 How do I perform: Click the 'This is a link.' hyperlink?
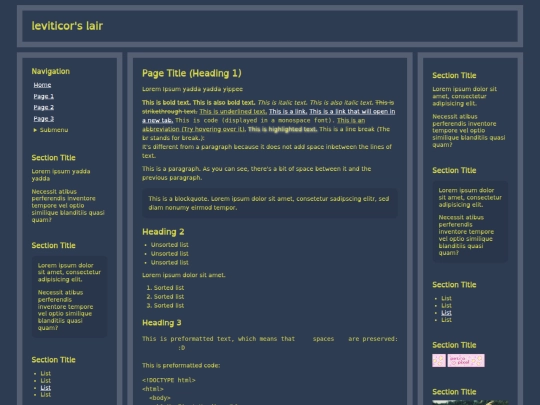(x=288, y=111)
